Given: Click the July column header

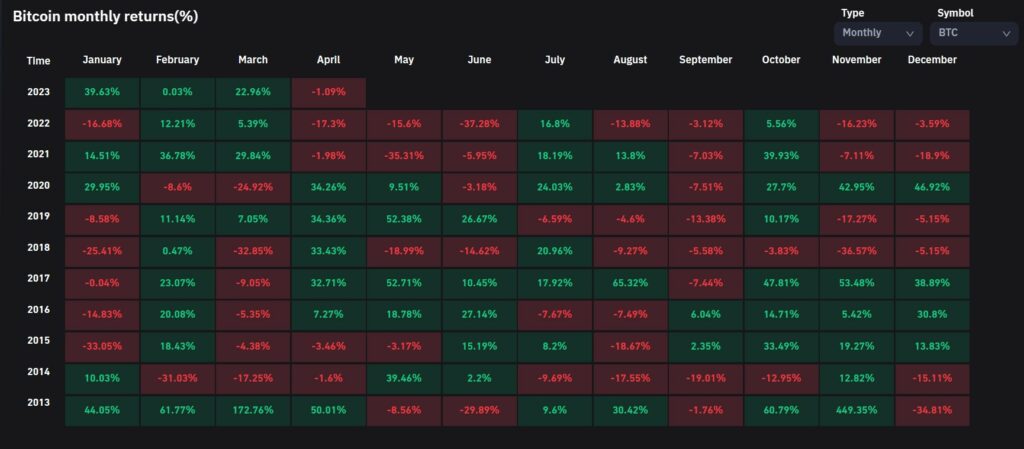Looking at the screenshot, I should 555,60.
